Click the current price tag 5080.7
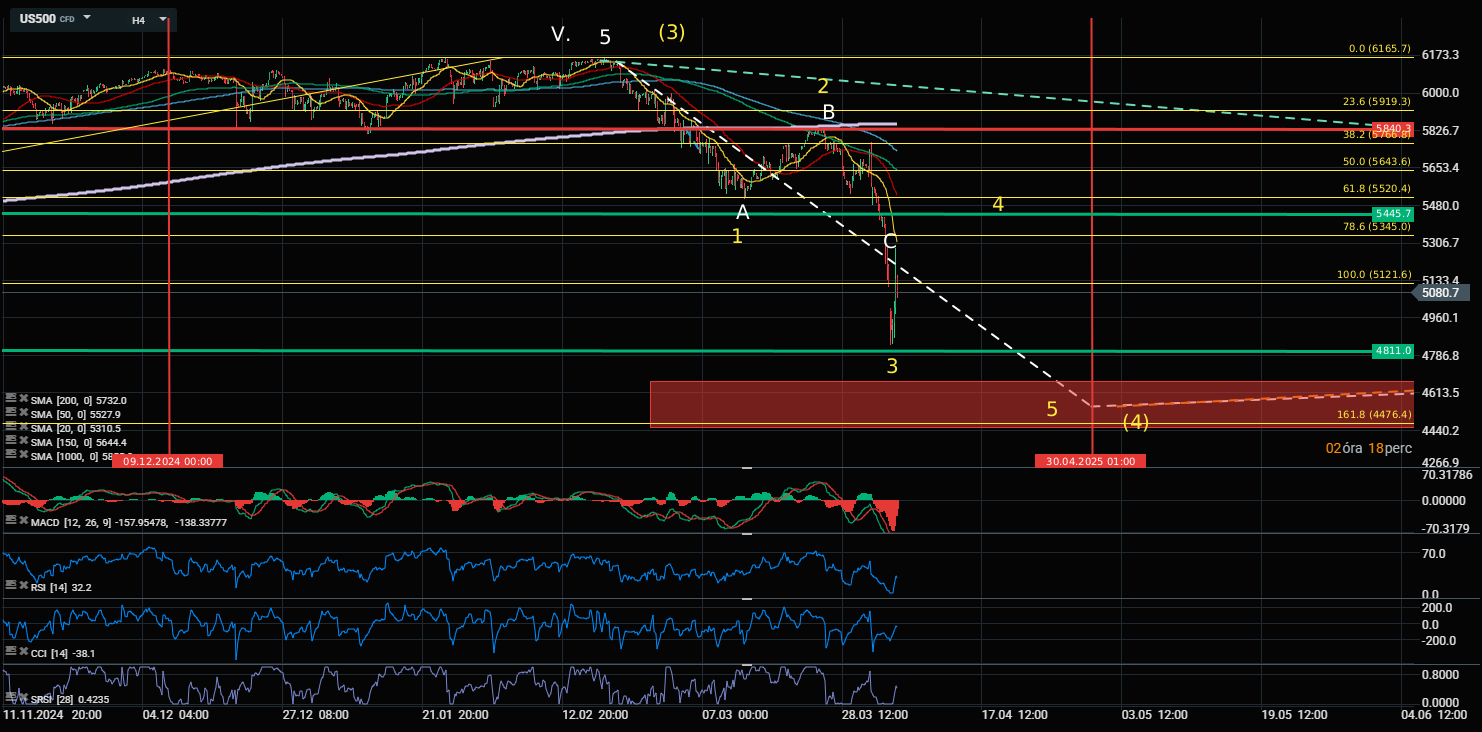 (1440, 293)
